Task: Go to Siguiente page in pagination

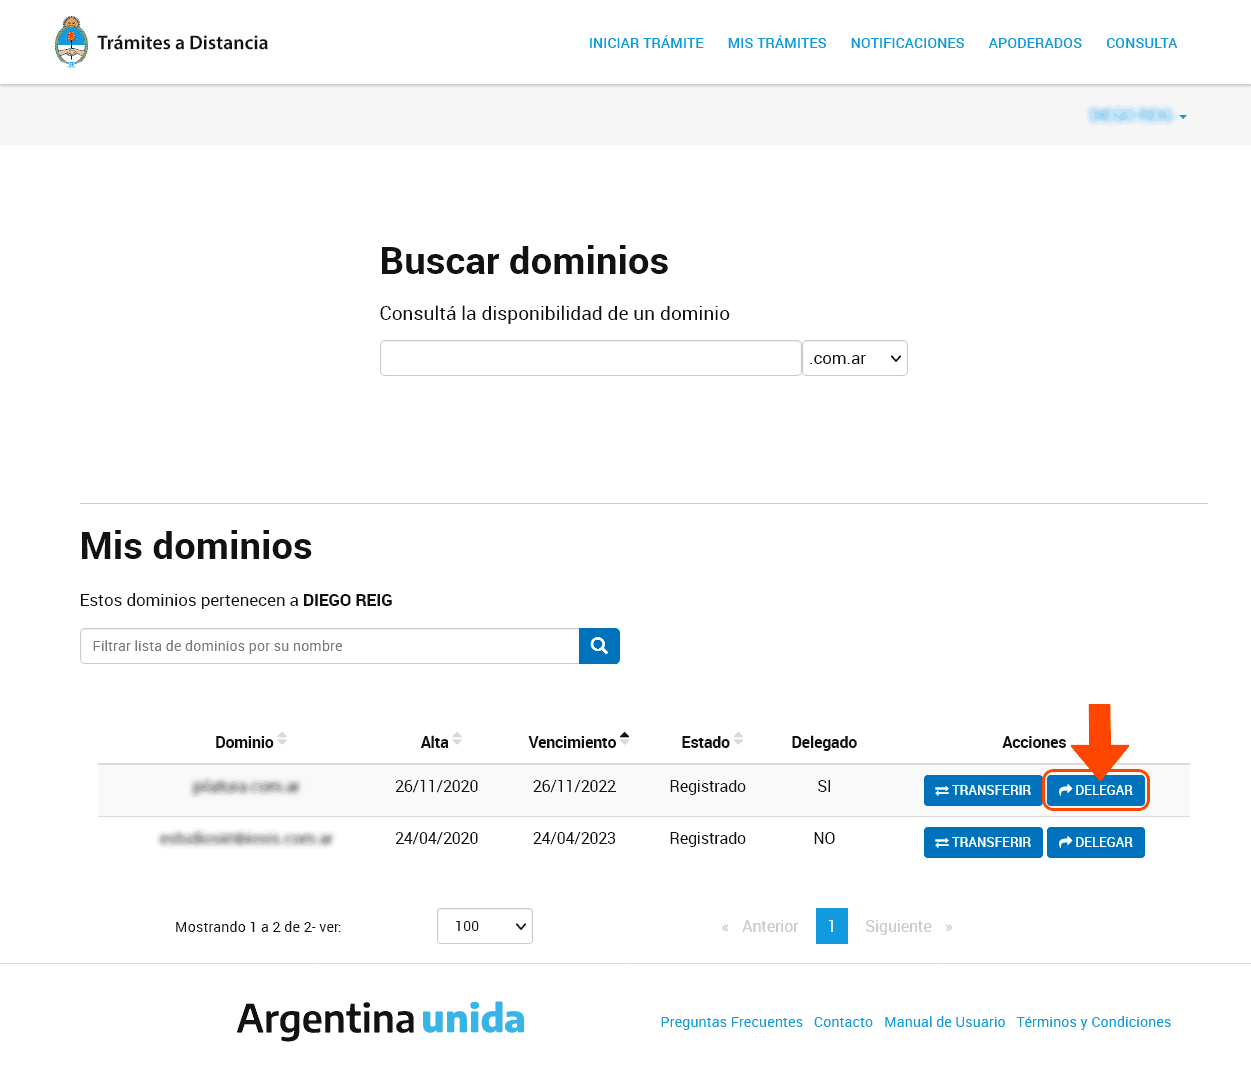Action: point(897,926)
